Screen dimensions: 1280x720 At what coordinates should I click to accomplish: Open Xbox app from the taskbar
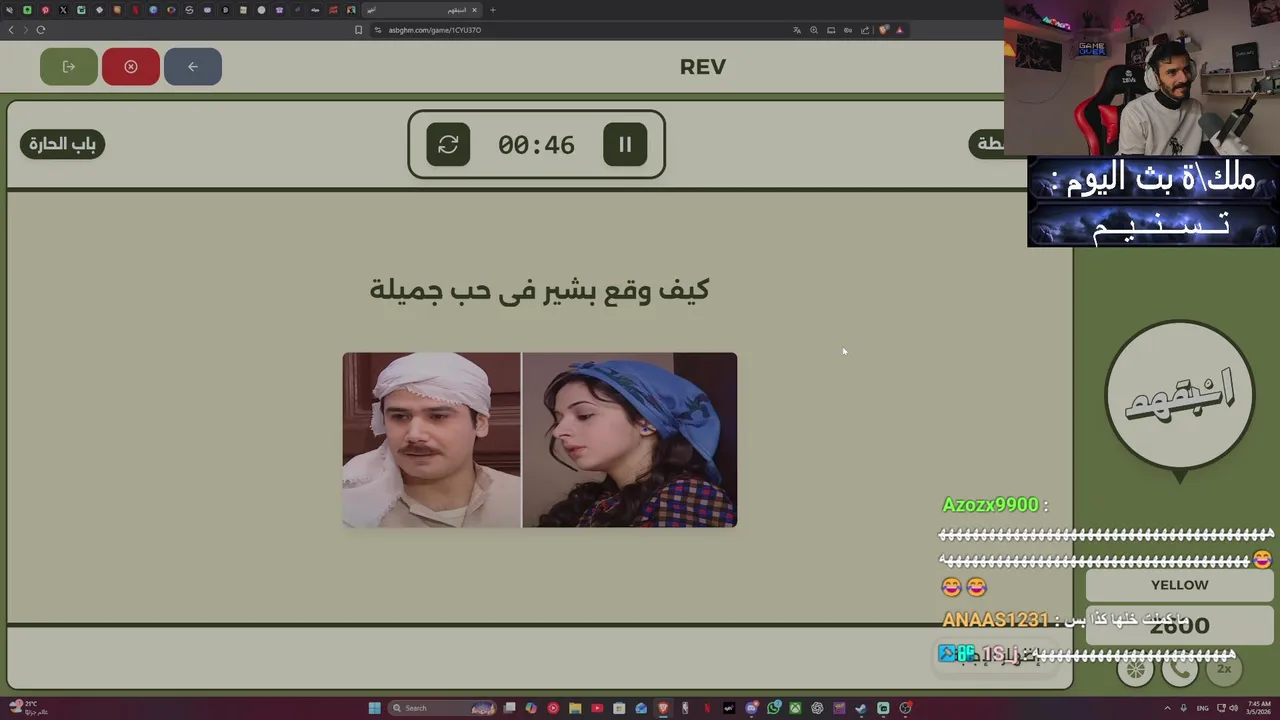pos(795,708)
